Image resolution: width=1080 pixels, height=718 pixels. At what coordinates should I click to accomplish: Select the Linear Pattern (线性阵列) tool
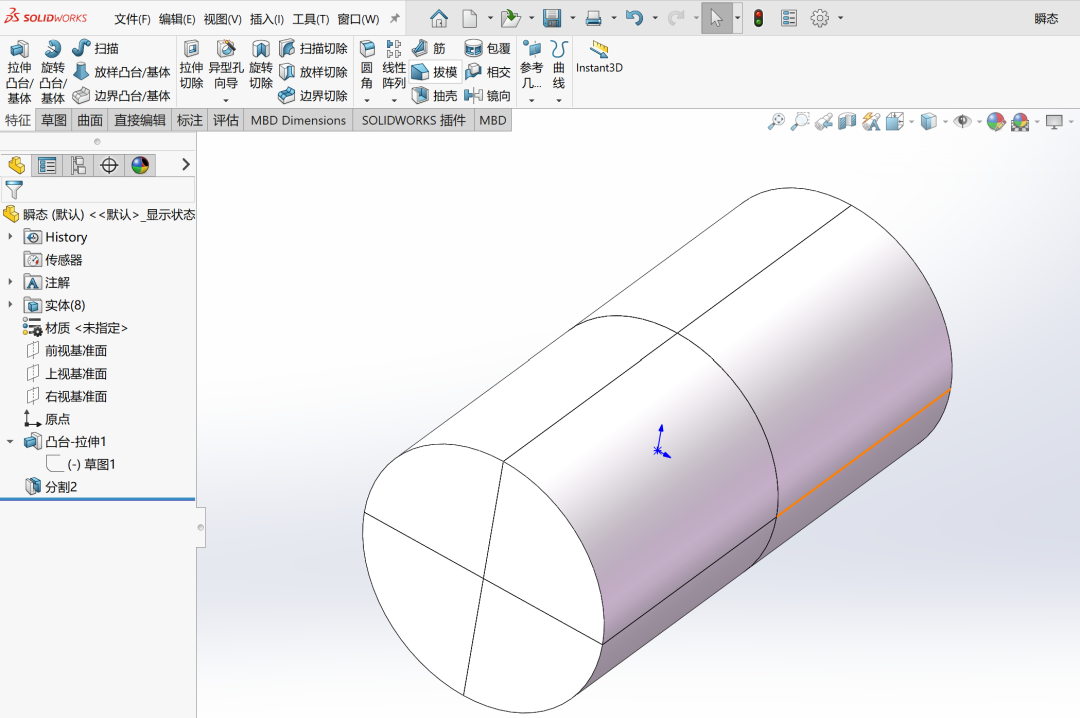click(394, 65)
